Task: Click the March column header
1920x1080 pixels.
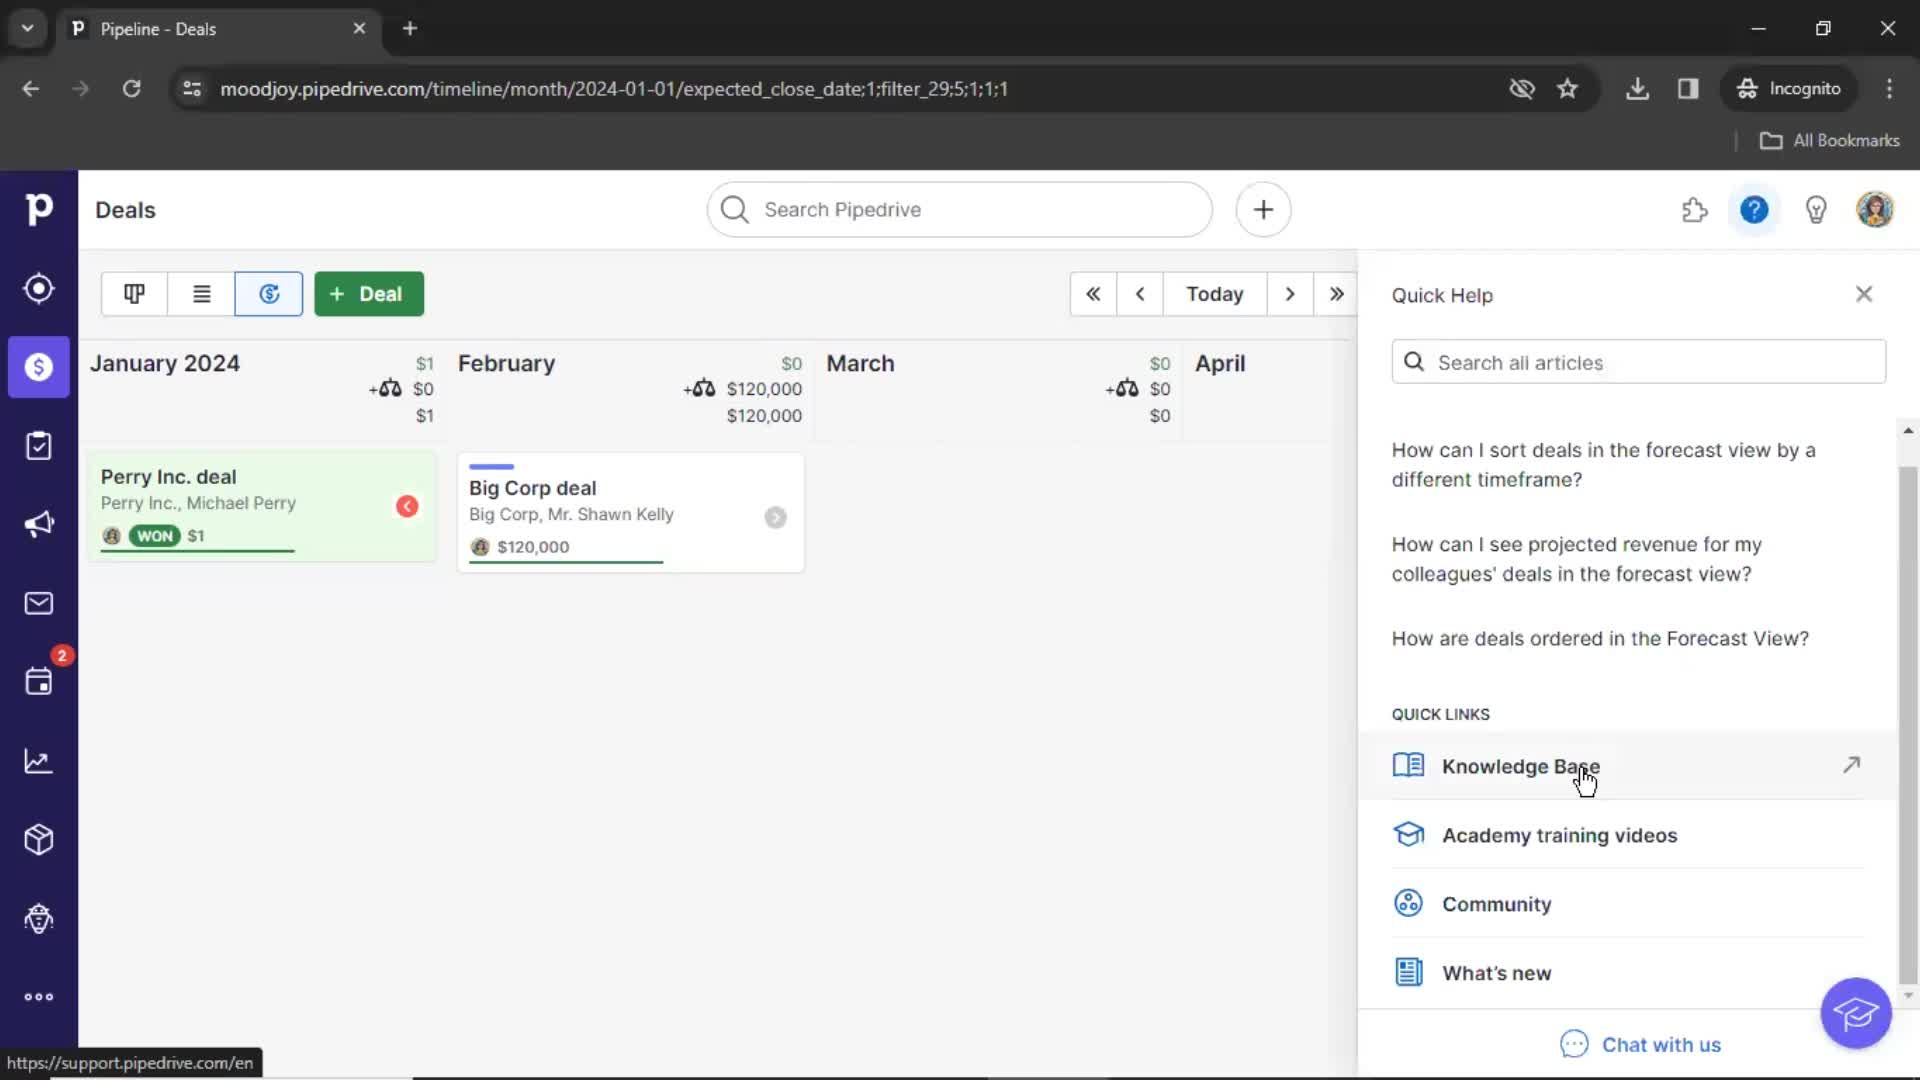Action: pos(860,363)
